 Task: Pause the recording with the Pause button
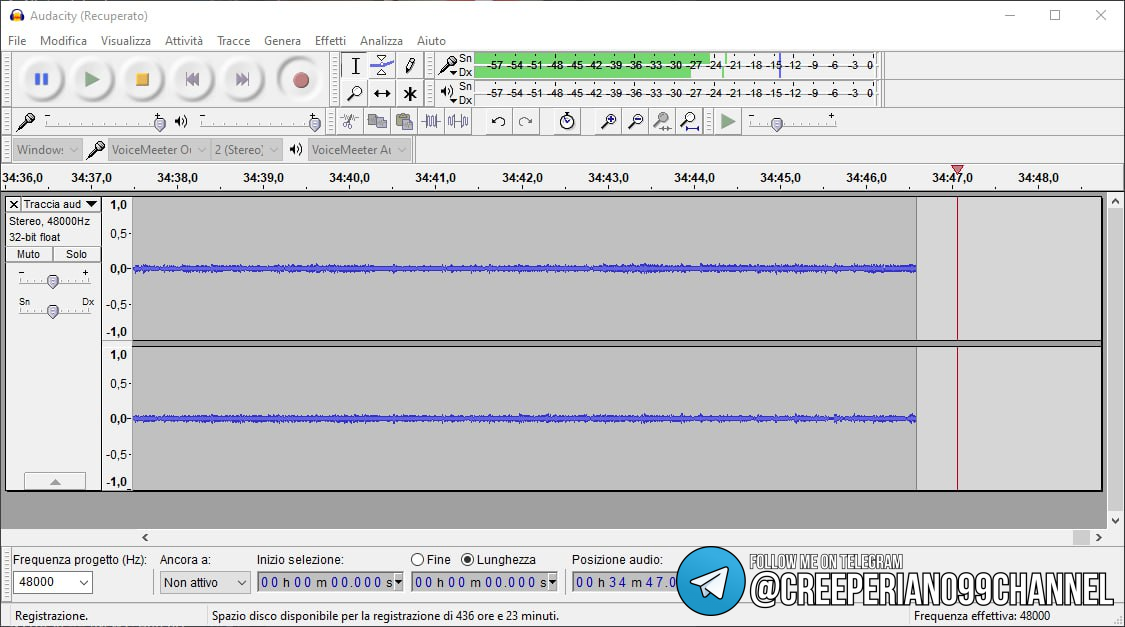[x=42, y=79]
